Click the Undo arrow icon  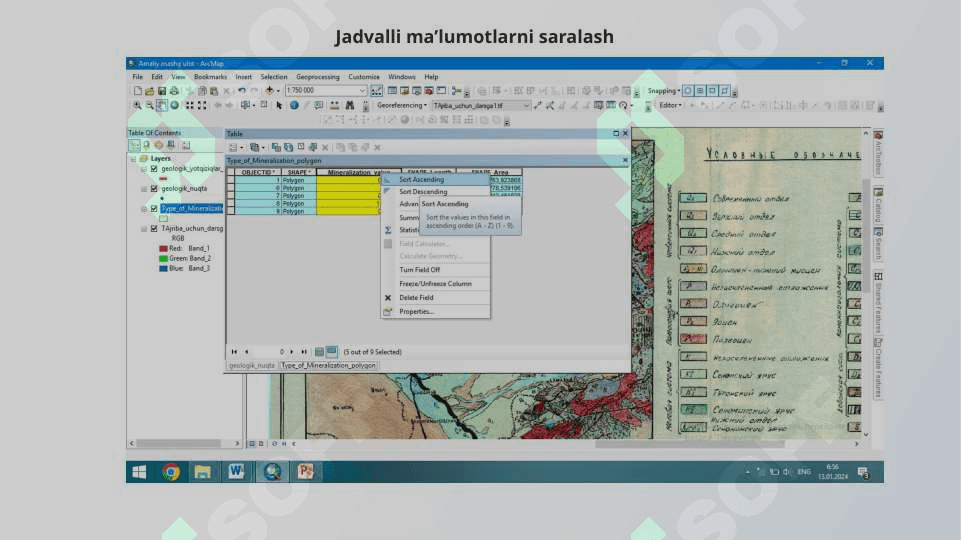coord(242,91)
